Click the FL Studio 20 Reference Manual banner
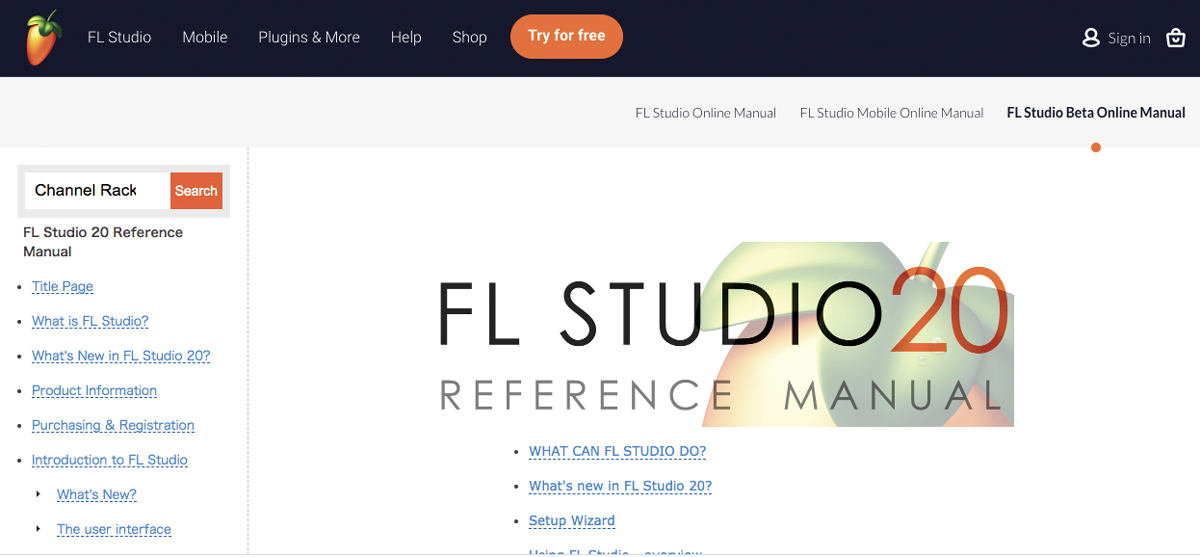 (726, 334)
